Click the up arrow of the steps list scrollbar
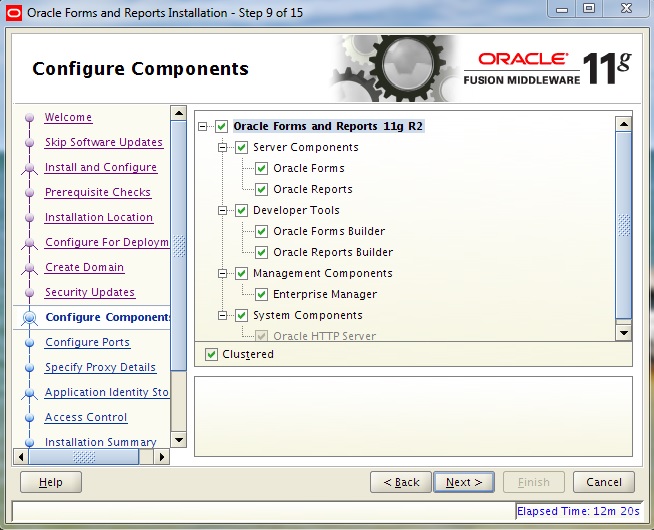This screenshot has height=530, width=654. click(179, 113)
